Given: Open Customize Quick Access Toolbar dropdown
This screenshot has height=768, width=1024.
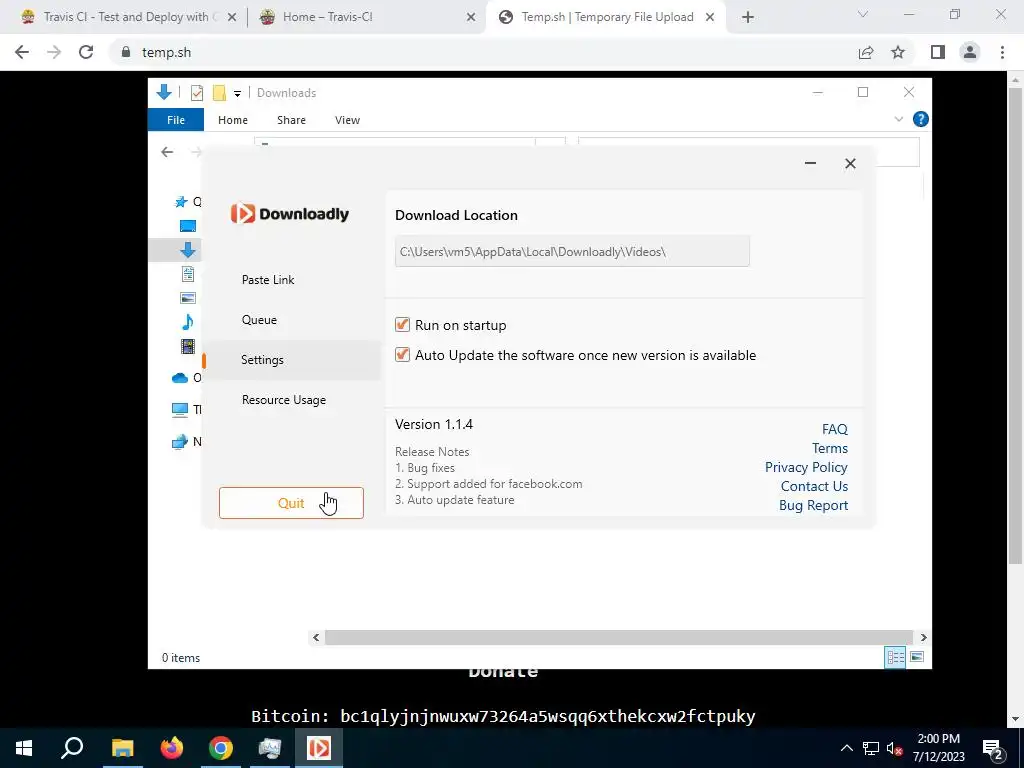Looking at the screenshot, I should coord(237,93).
